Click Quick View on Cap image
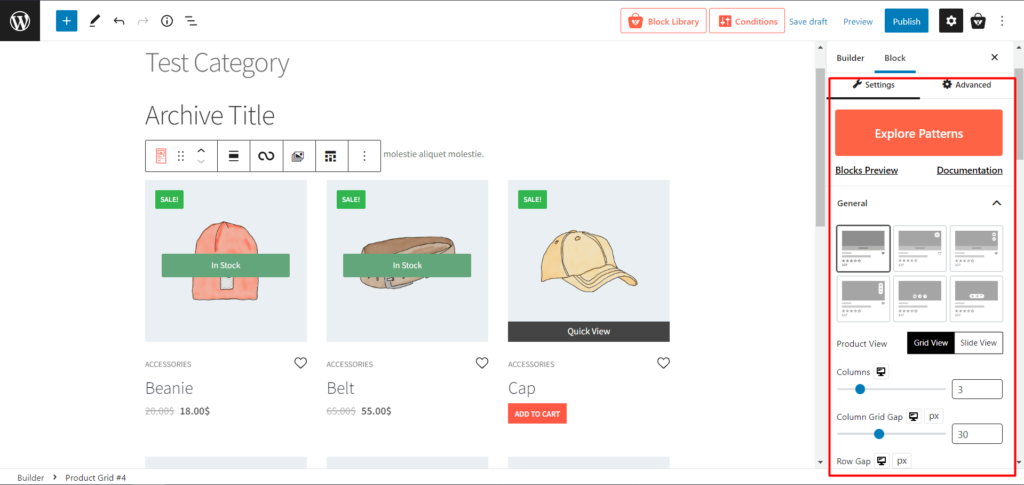Image resolution: width=1024 pixels, height=485 pixels. click(588, 332)
